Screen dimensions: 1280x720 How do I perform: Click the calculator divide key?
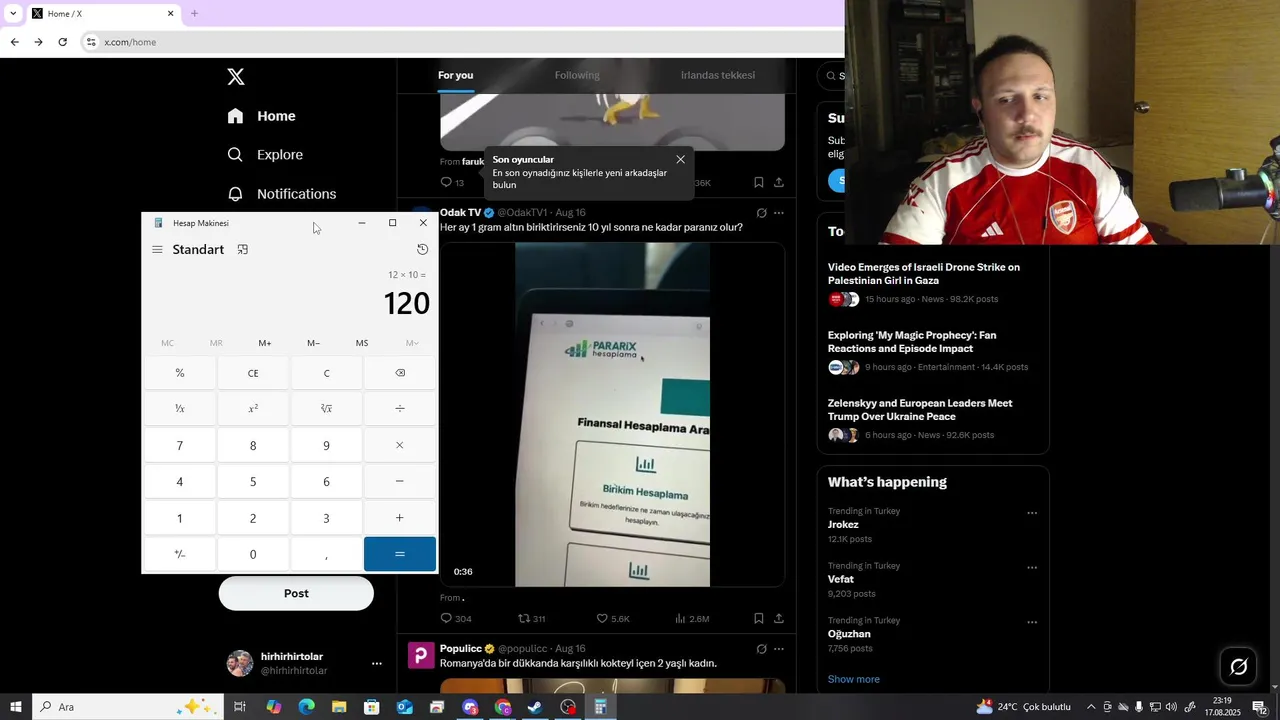pyautogui.click(x=400, y=409)
